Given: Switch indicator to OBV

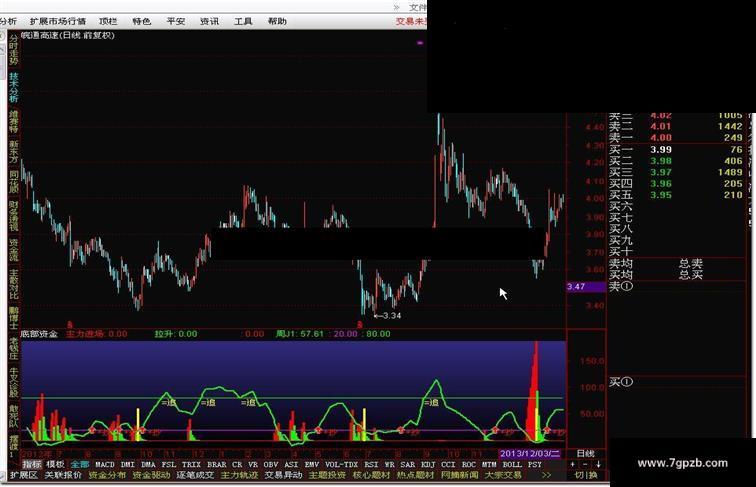Looking at the screenshot, I should [x=271, y=464].
